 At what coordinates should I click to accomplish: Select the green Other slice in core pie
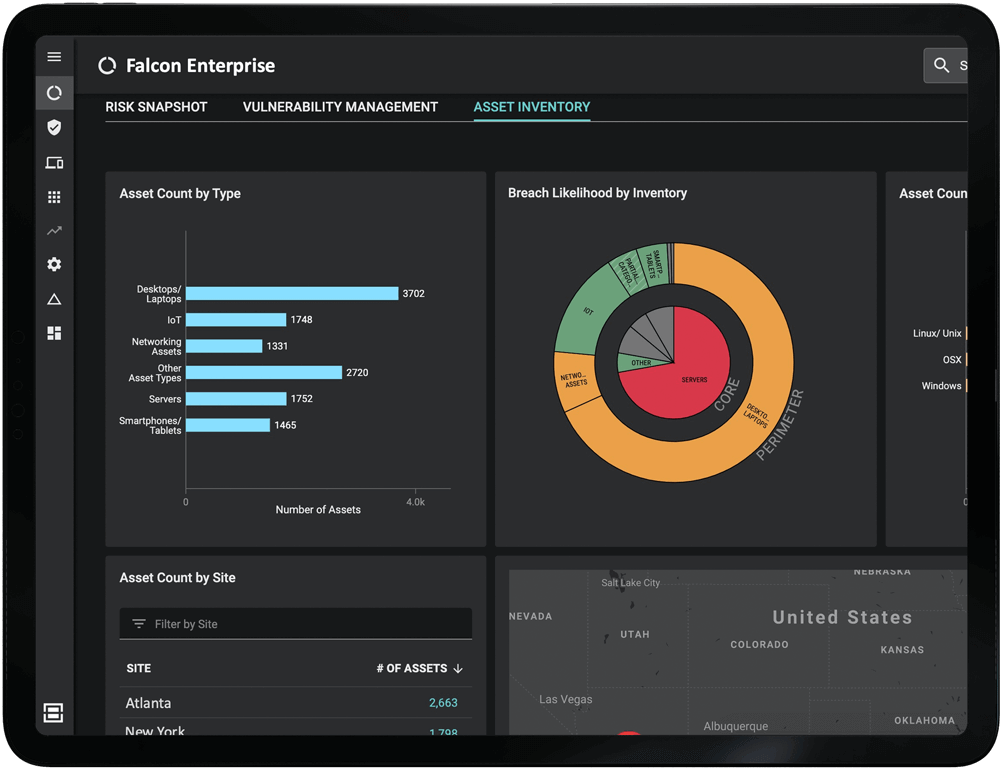(x=641, y=363)
